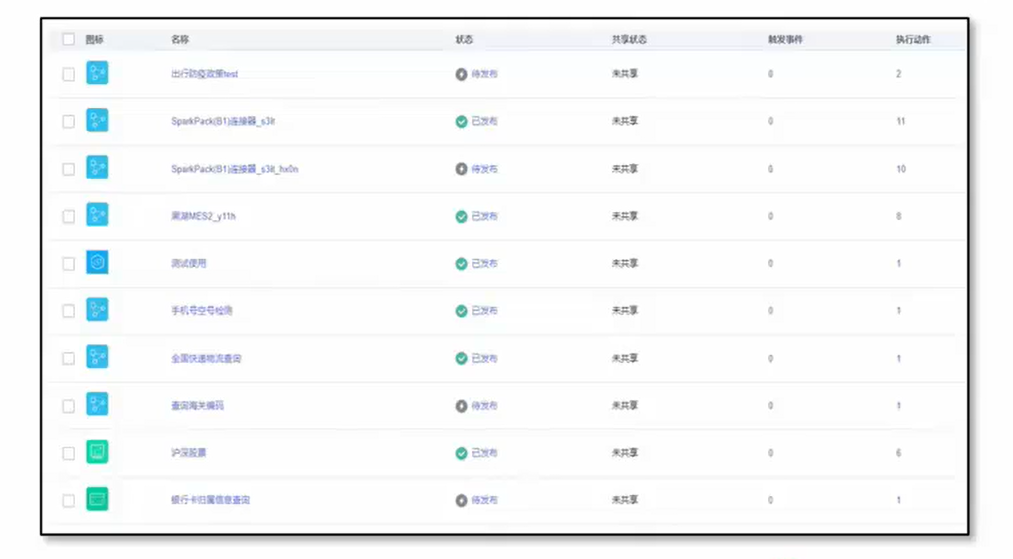Click the blue hexagon icon for 测试使用
The height and width of the screenshot is (559, 1013).
pyautogui.click(x=97, y=263)
